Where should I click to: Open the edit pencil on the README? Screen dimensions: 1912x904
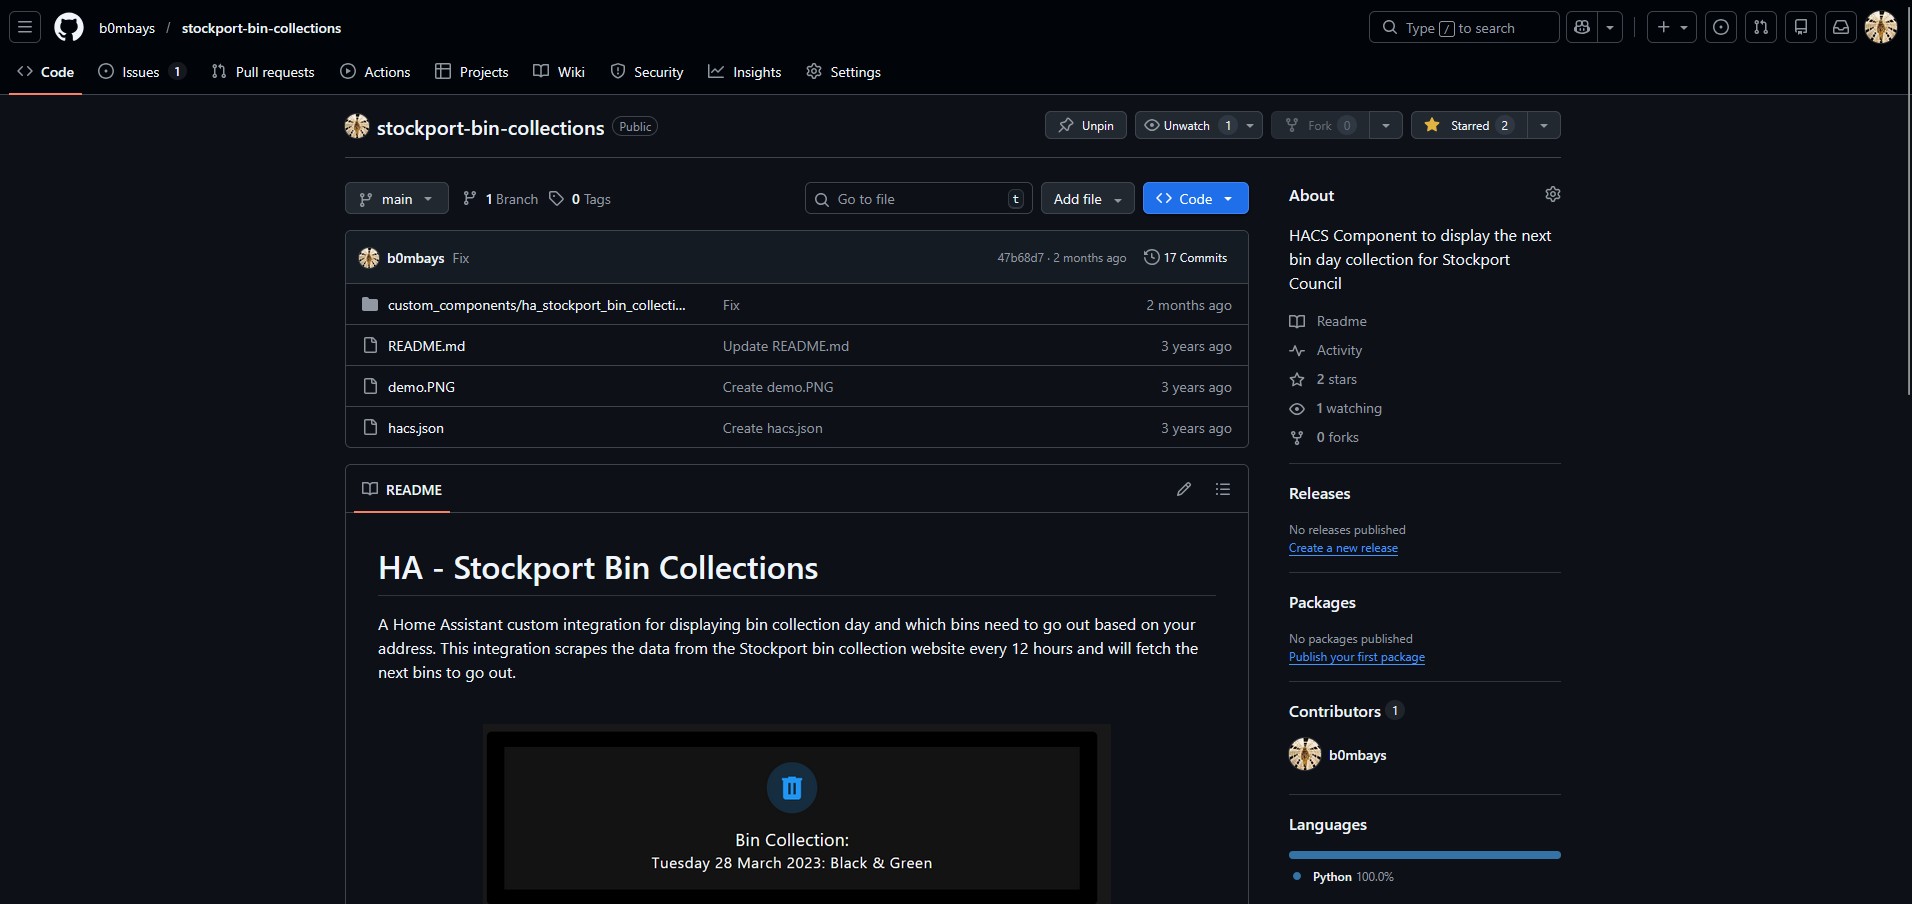click(1184, 489)
